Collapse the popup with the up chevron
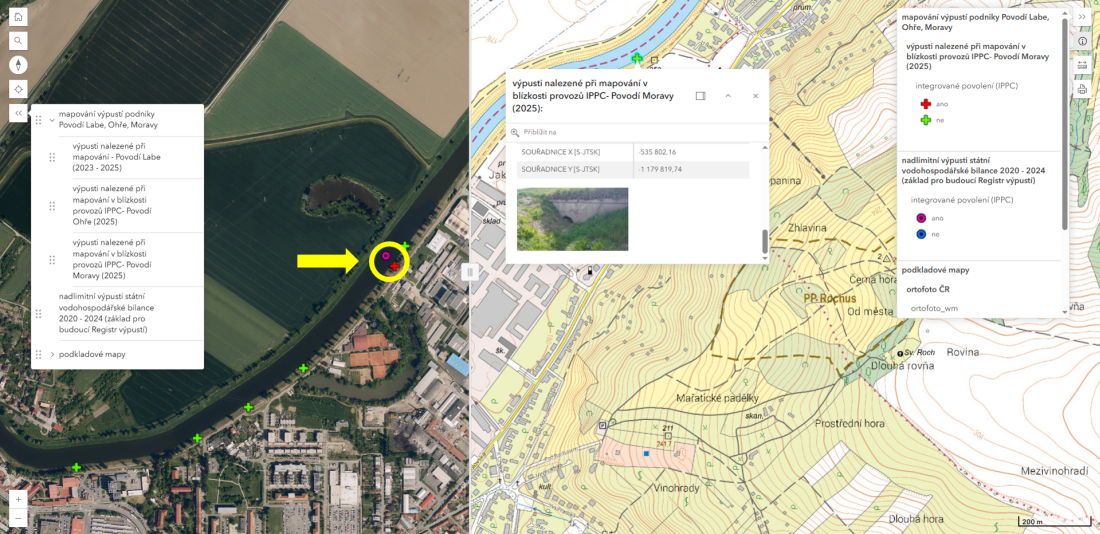The image size is (1100, 534). point(728,96)
